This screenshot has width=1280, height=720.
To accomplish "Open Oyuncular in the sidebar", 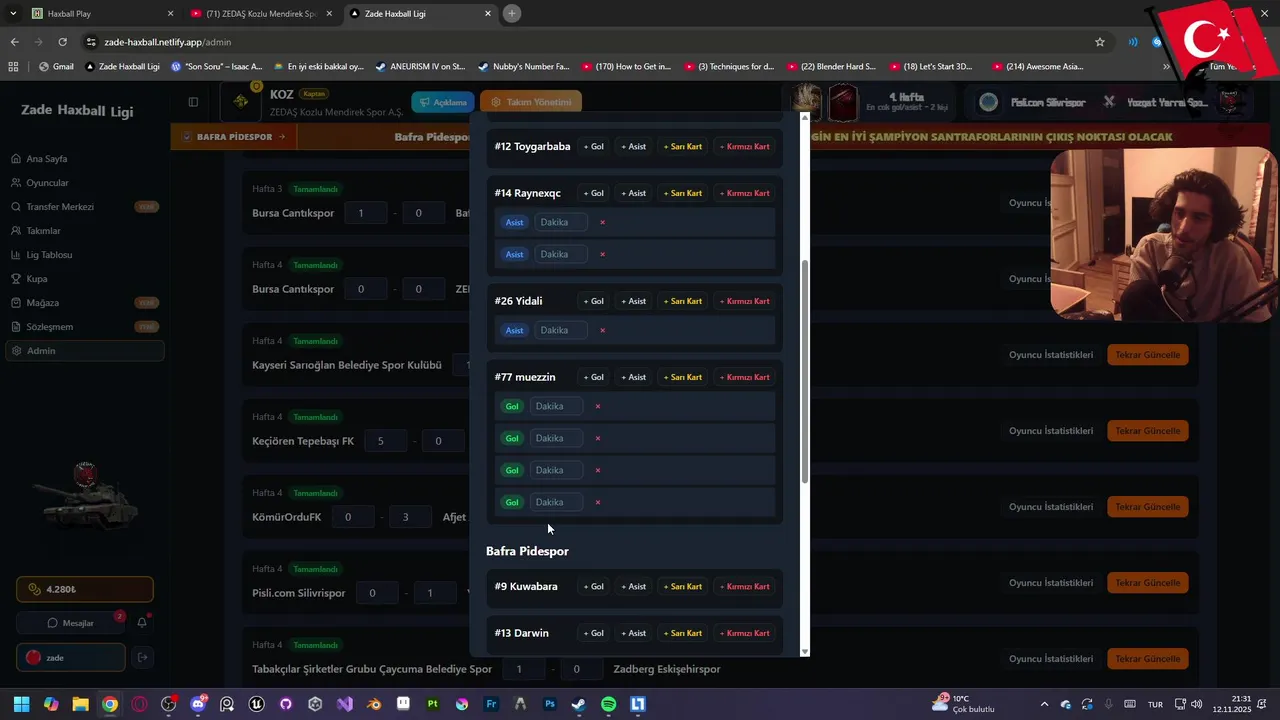I will 47,183.
